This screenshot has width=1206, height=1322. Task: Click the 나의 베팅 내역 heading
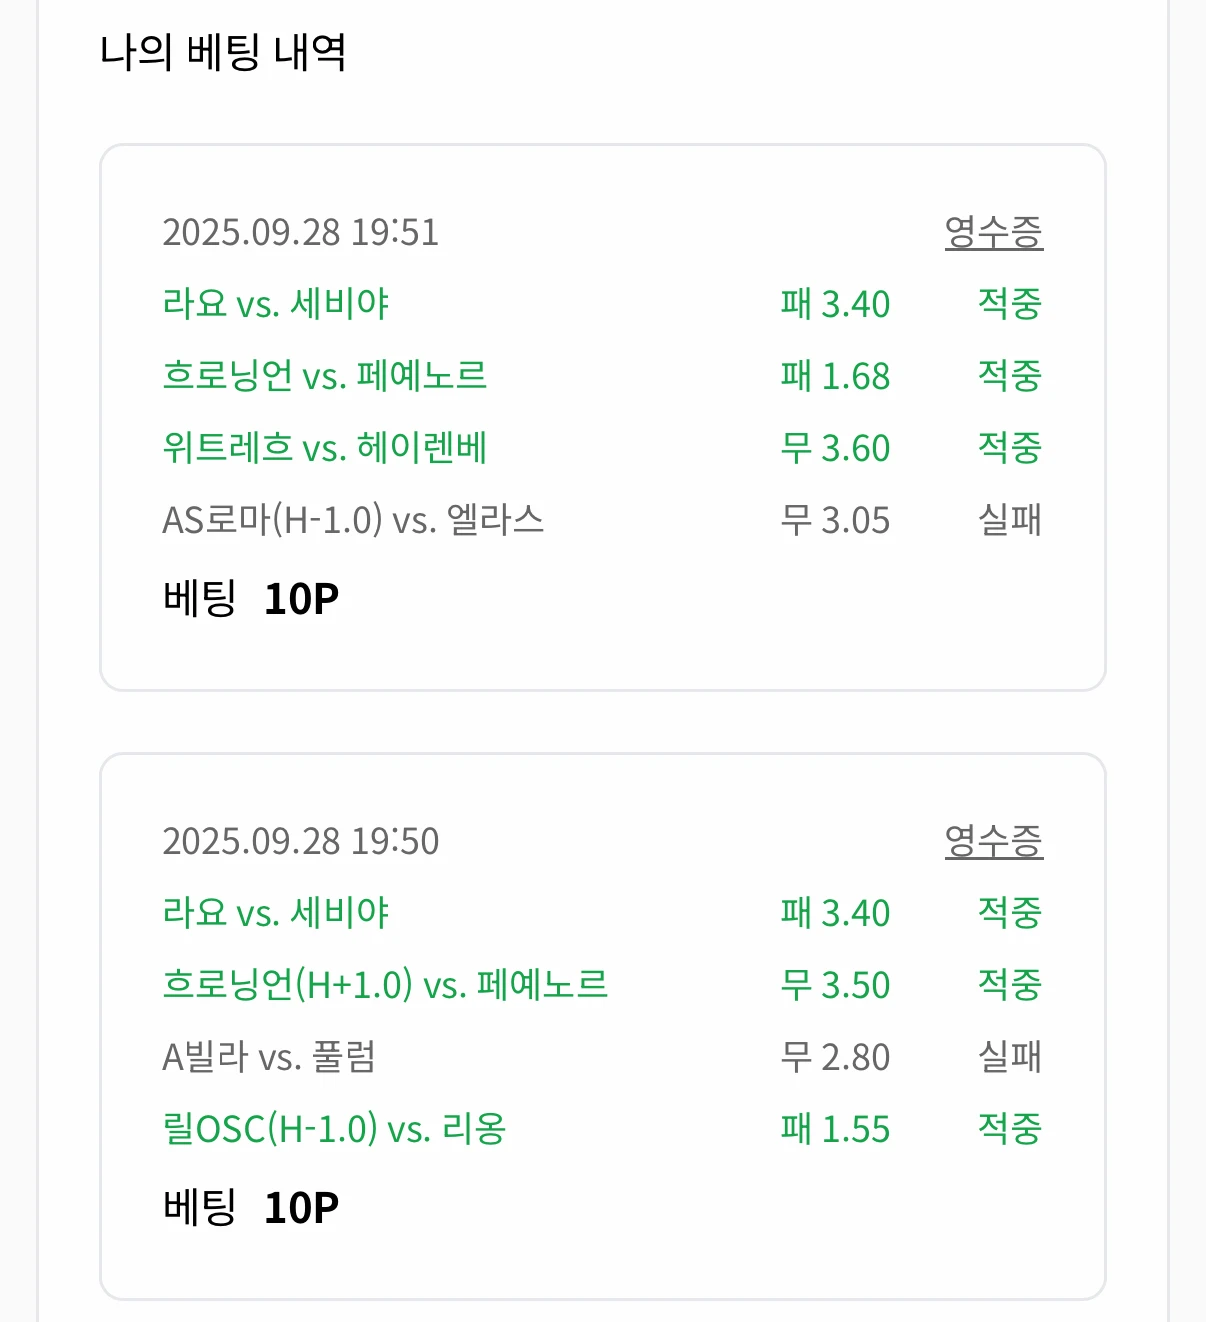point(223,52)
